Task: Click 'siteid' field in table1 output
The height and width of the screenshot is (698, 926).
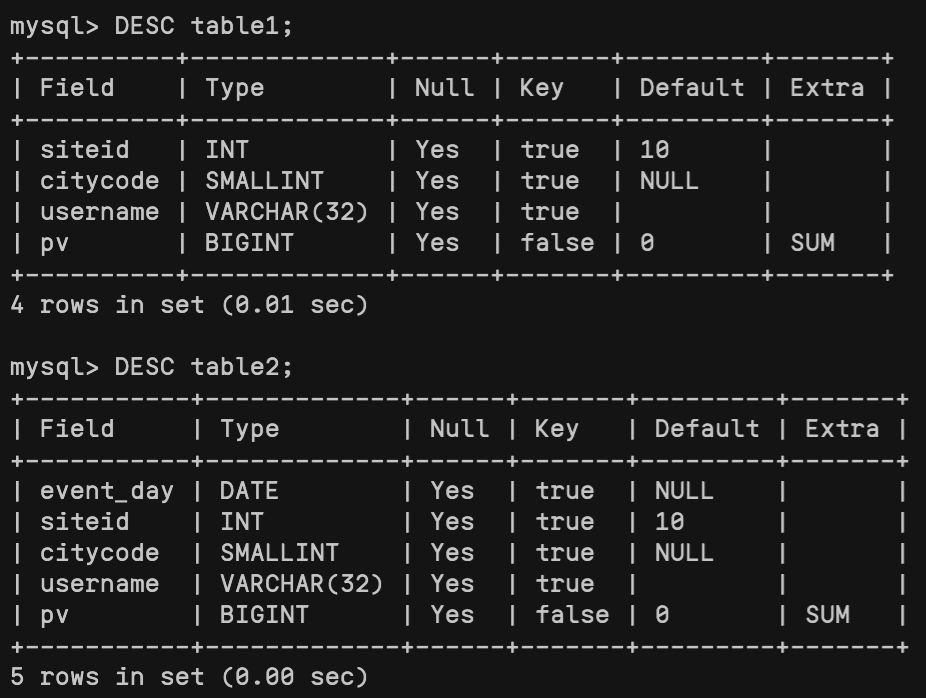Action: click(84, 150)
